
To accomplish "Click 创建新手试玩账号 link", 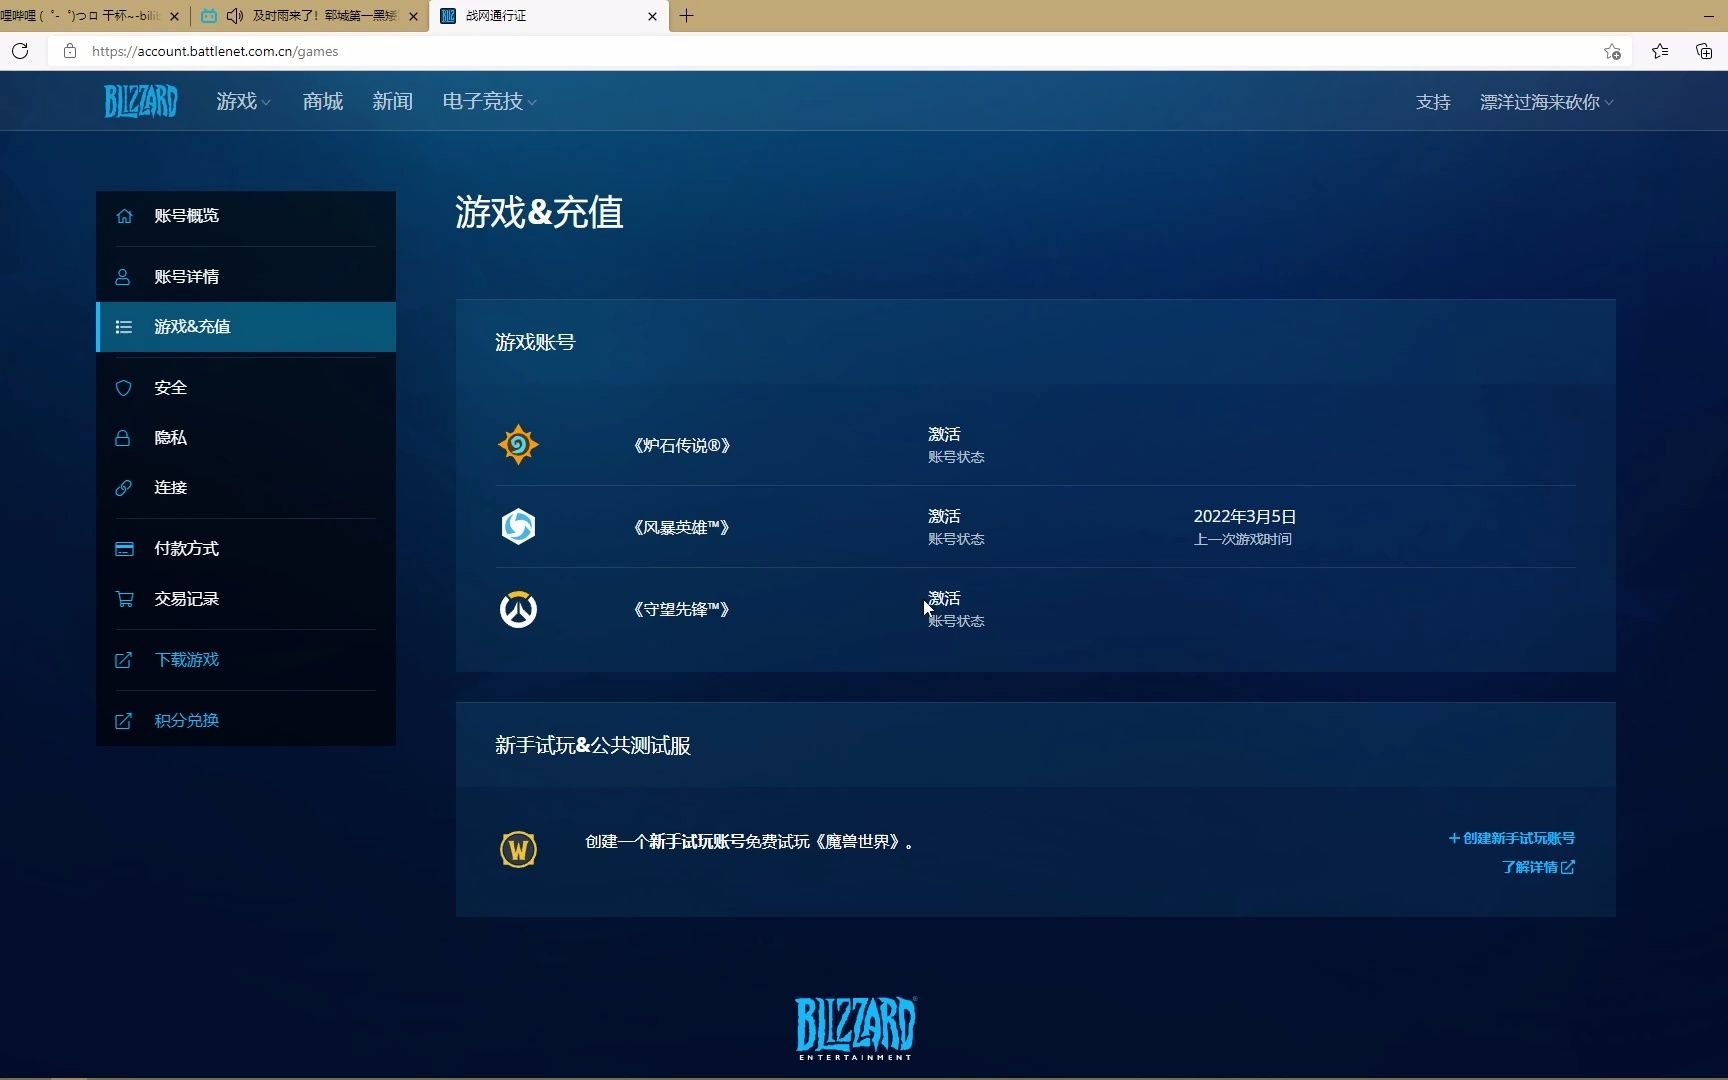I will (1512, 839).
